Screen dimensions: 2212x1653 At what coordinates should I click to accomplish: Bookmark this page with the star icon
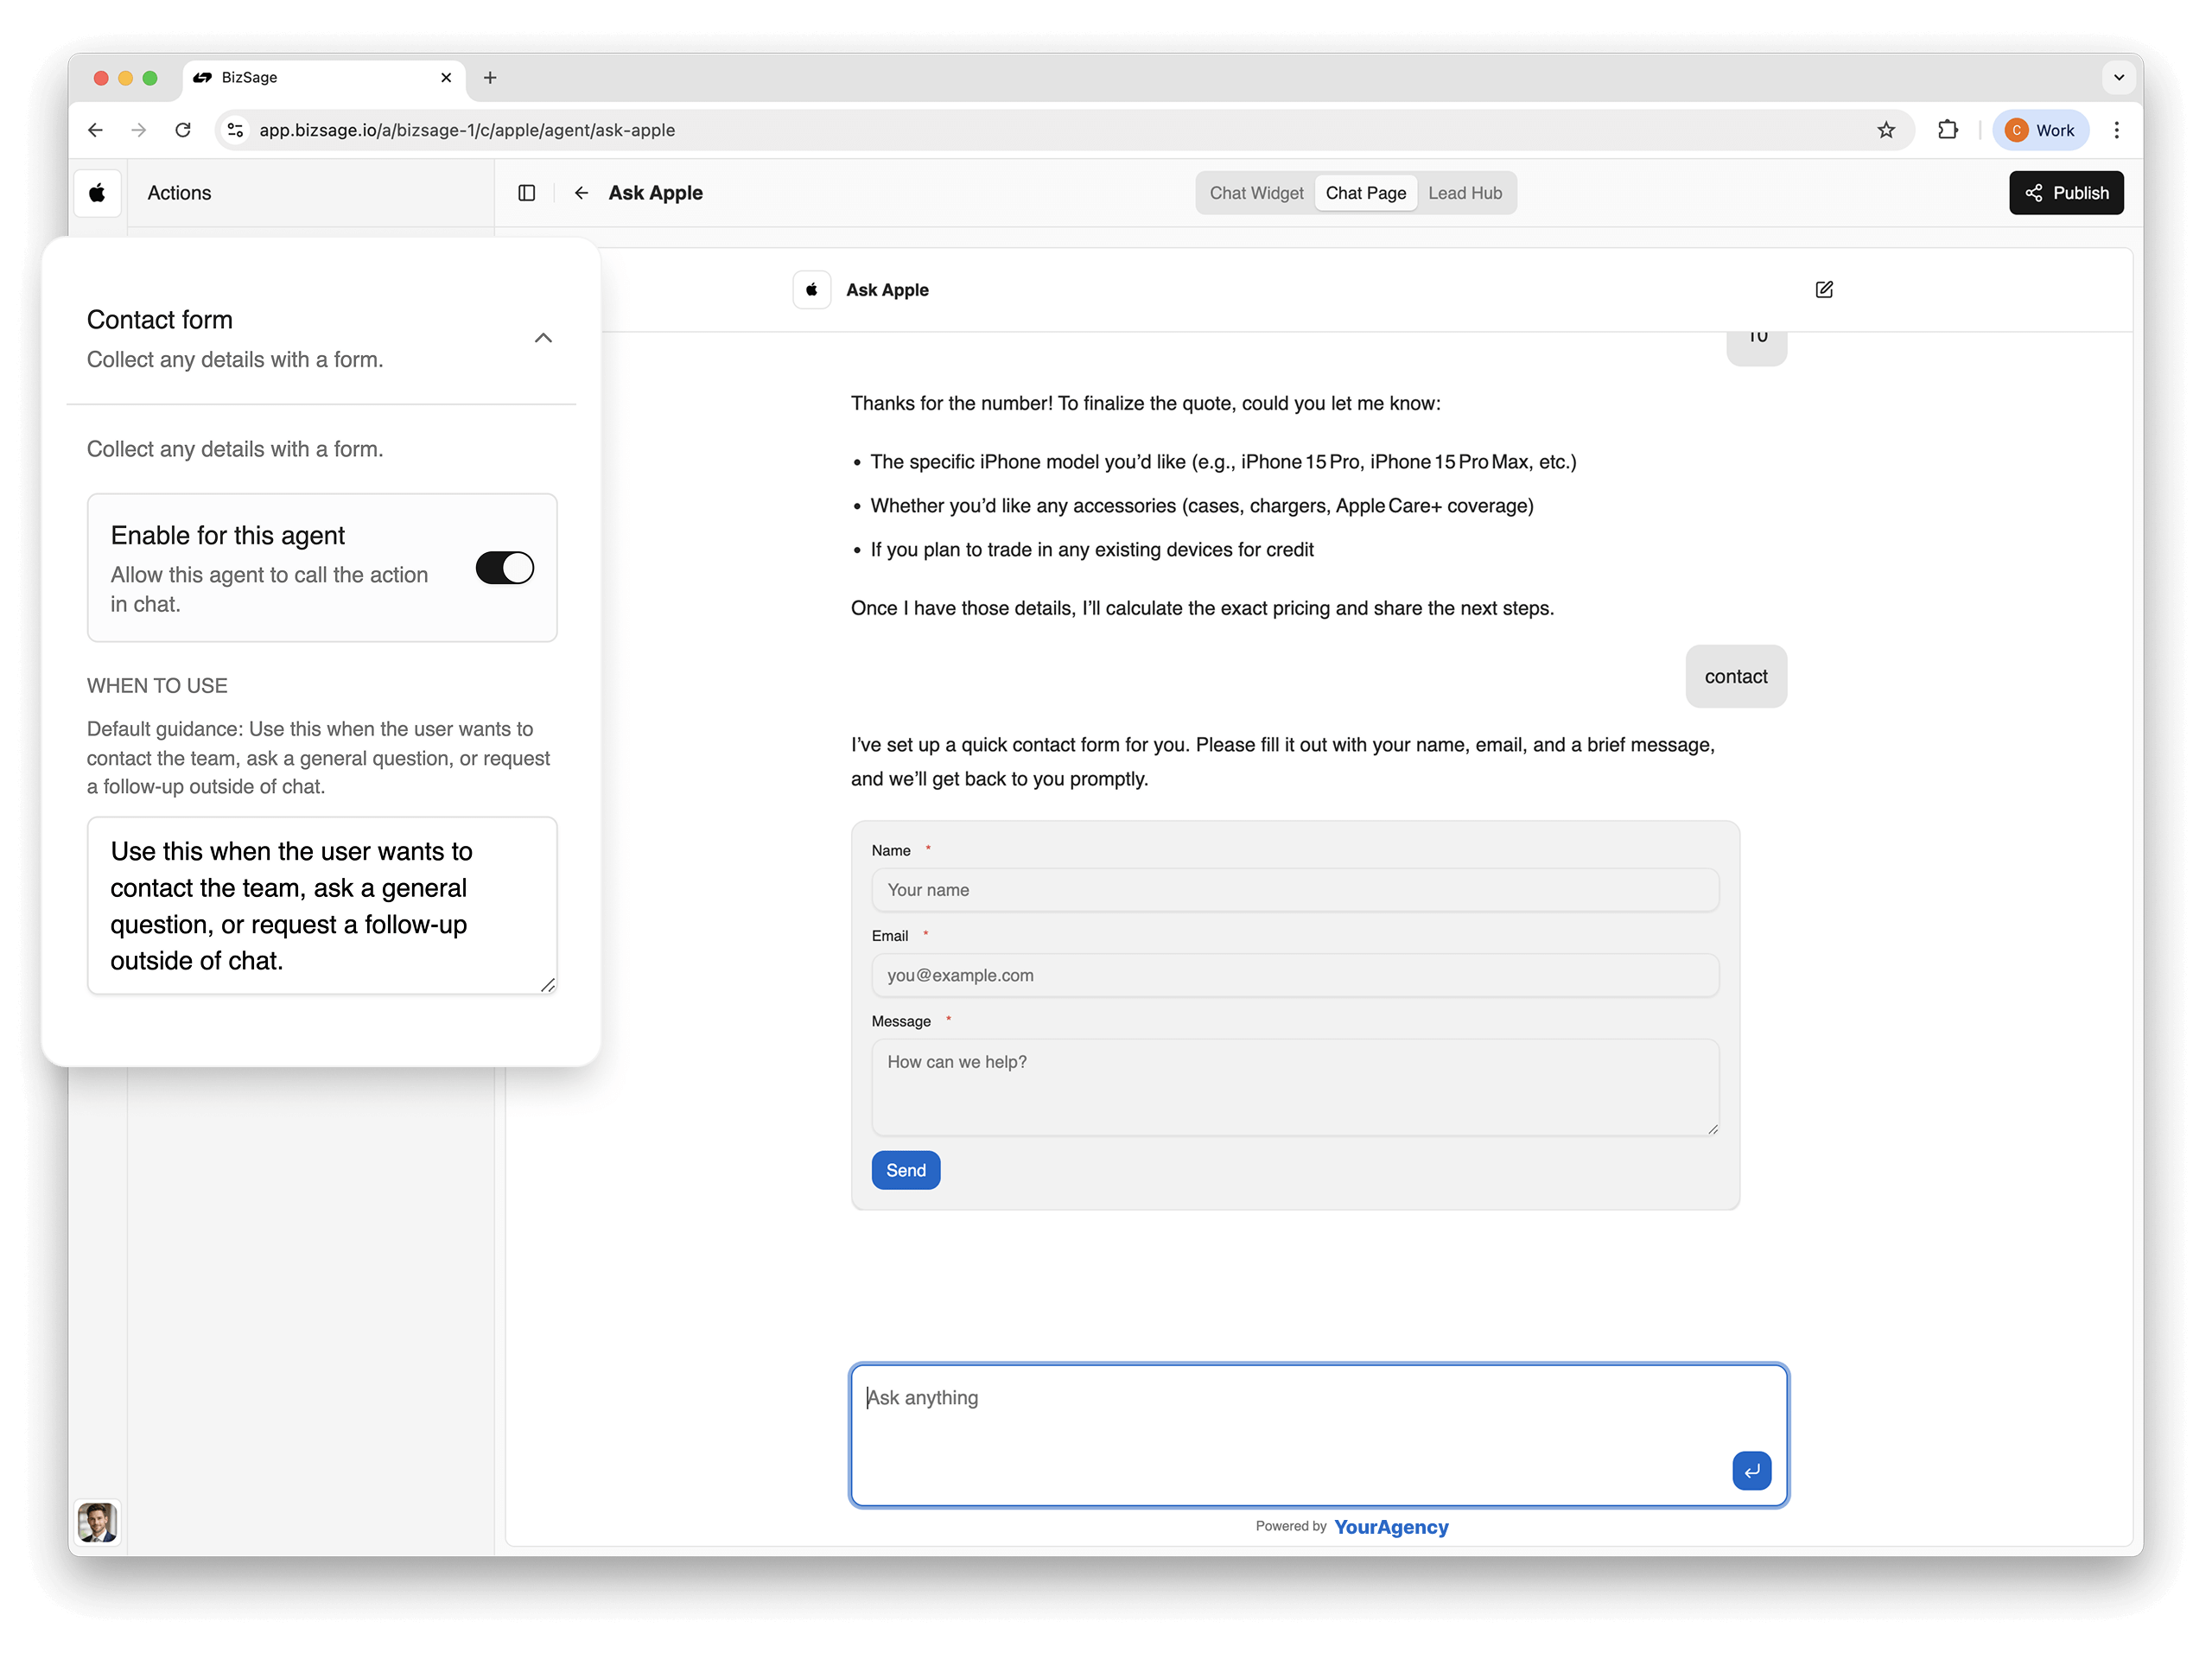pyautogui.click(x=1886, y=130)
